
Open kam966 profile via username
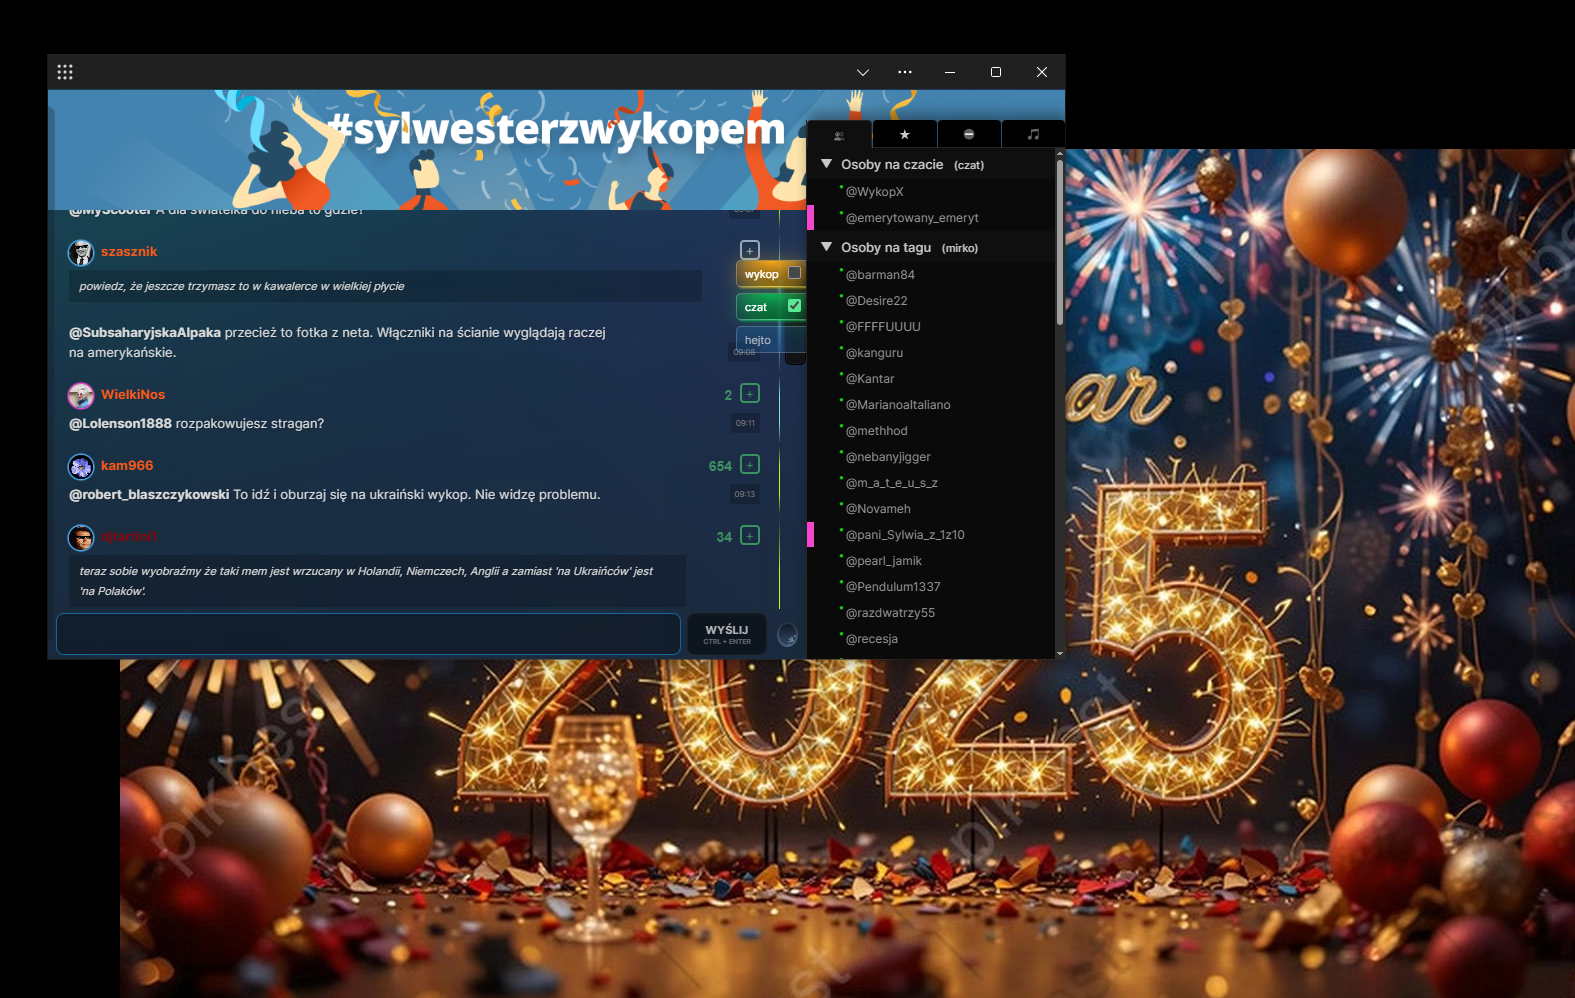click(127, 466)
